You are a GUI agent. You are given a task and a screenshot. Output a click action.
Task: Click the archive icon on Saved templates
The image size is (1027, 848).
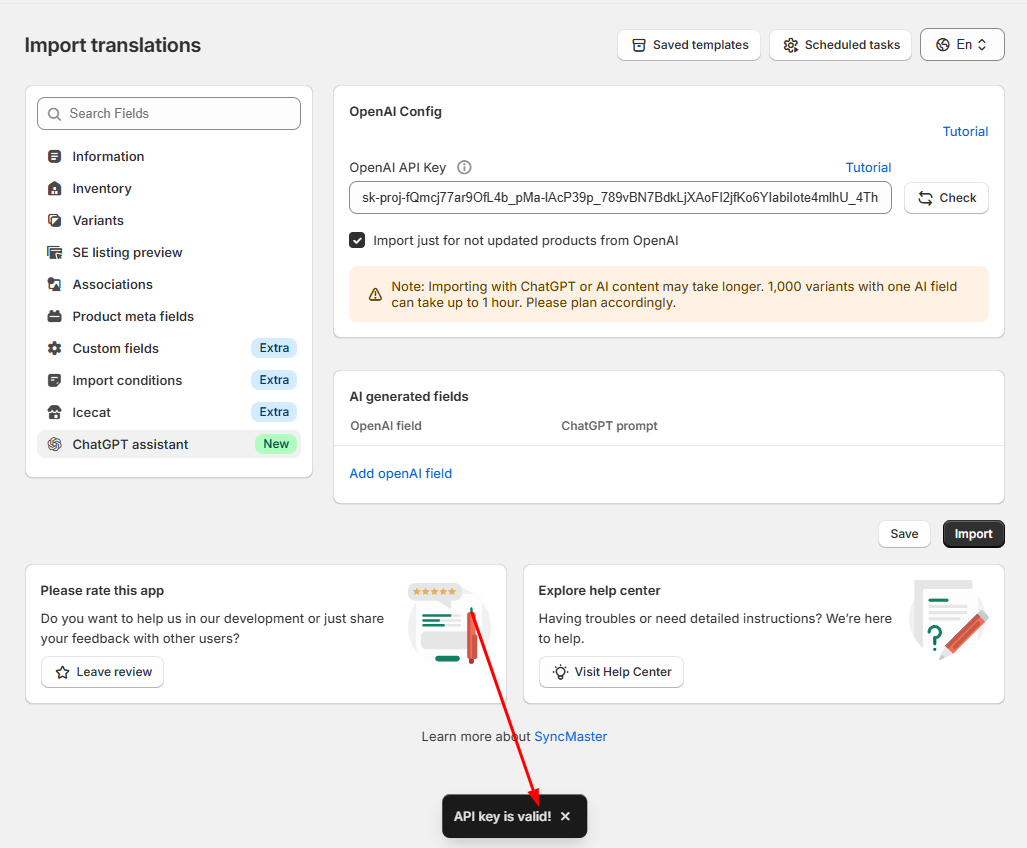coord(639,45)
